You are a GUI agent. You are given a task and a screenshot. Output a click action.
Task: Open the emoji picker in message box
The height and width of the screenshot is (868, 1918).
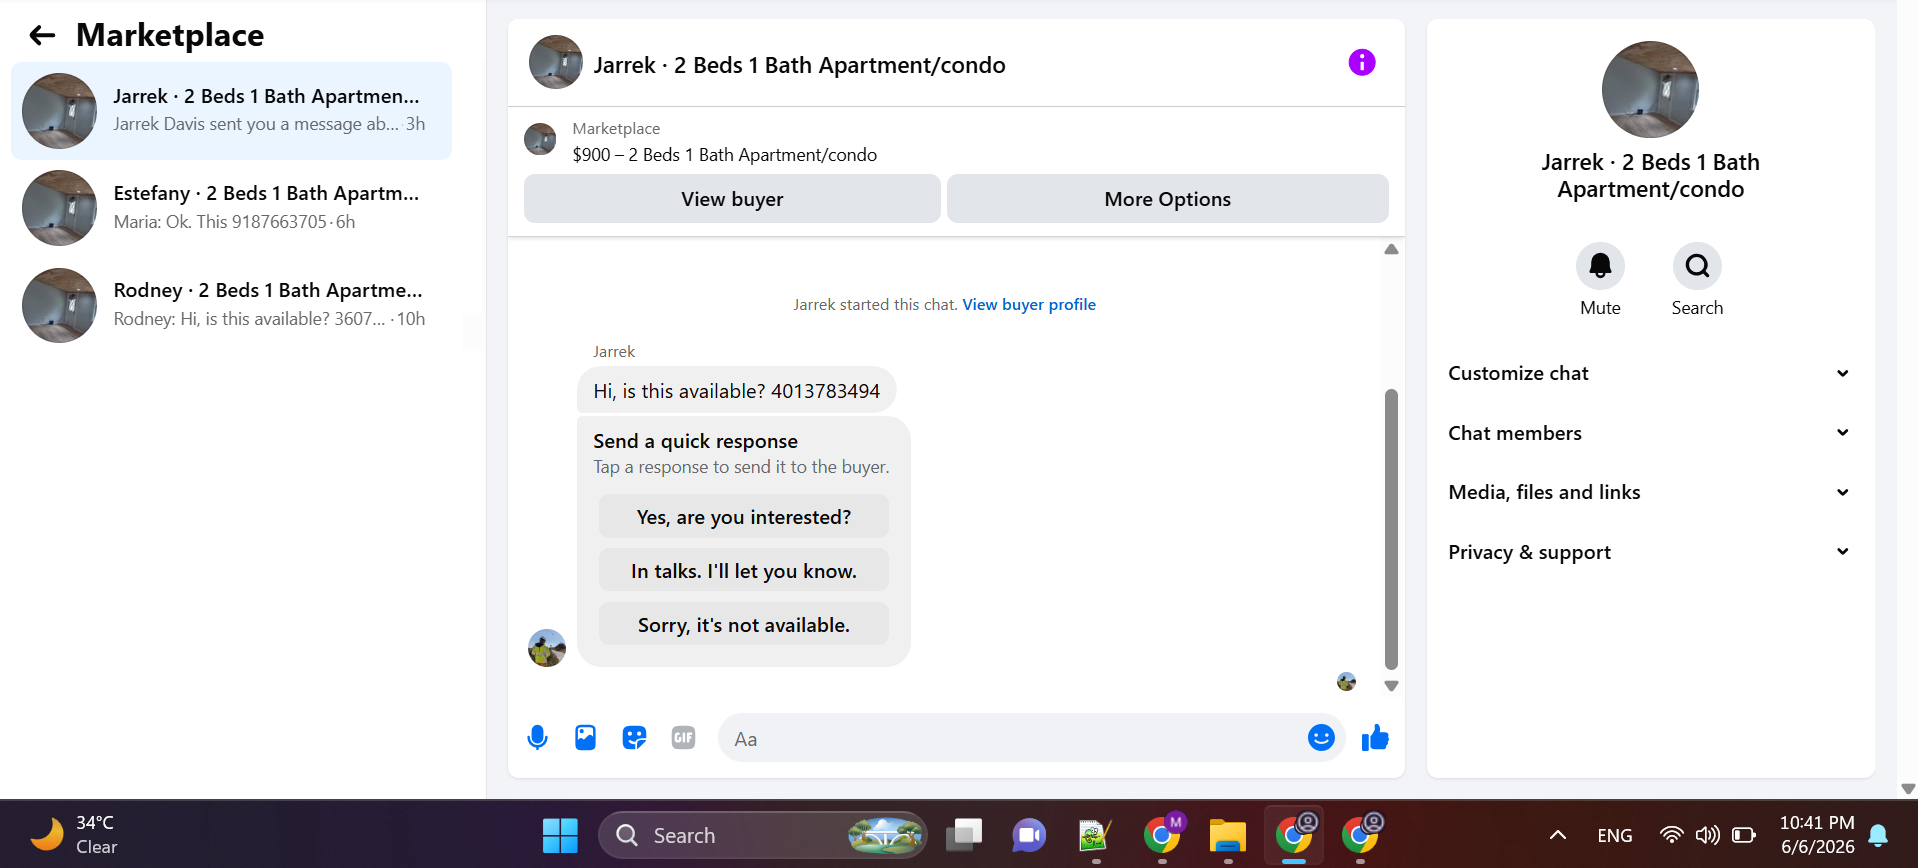[1321, 738]
